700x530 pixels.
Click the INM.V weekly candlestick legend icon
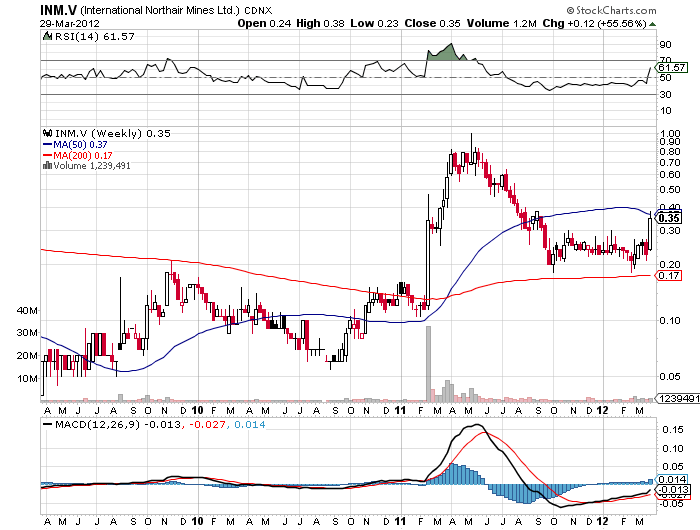(46, 133)
